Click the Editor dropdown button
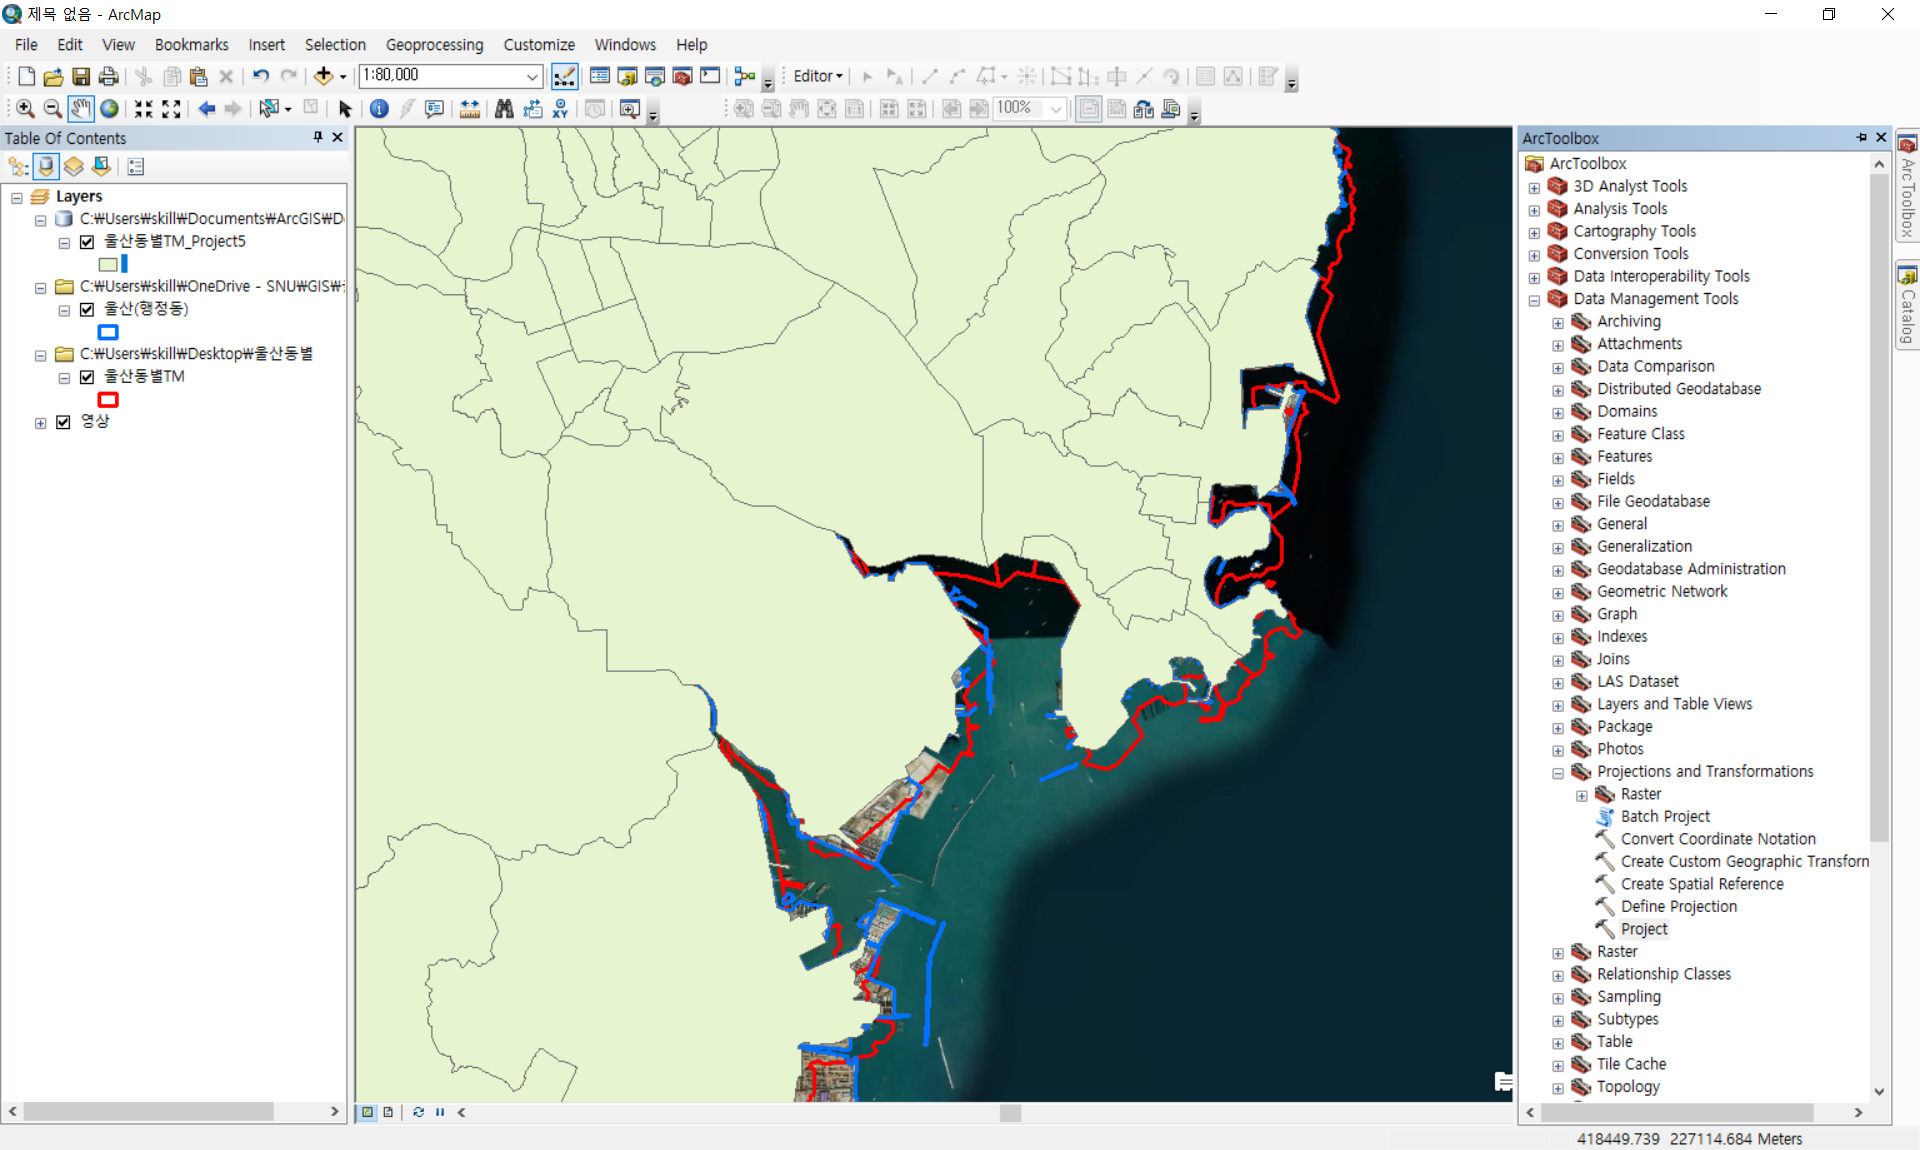Image resolution: width=1920 pixels, height=1150 pixels. 818,76
